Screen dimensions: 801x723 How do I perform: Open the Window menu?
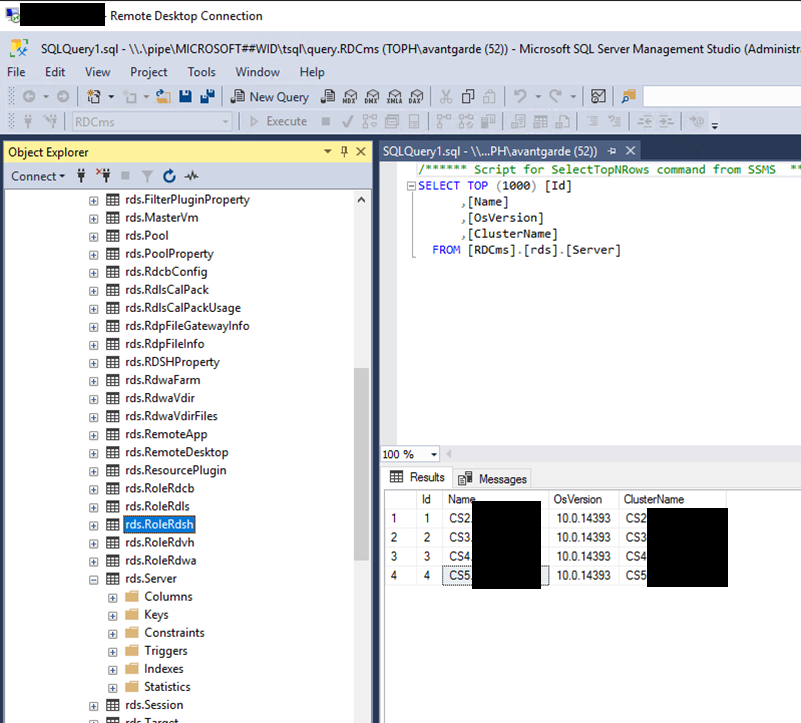257,72
